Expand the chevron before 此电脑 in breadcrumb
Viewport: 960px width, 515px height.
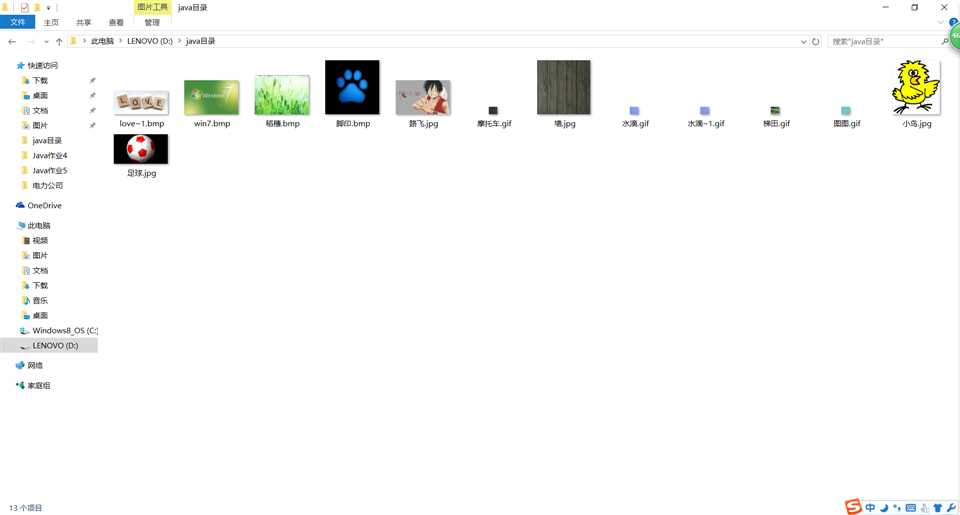[x=84, y=41]
